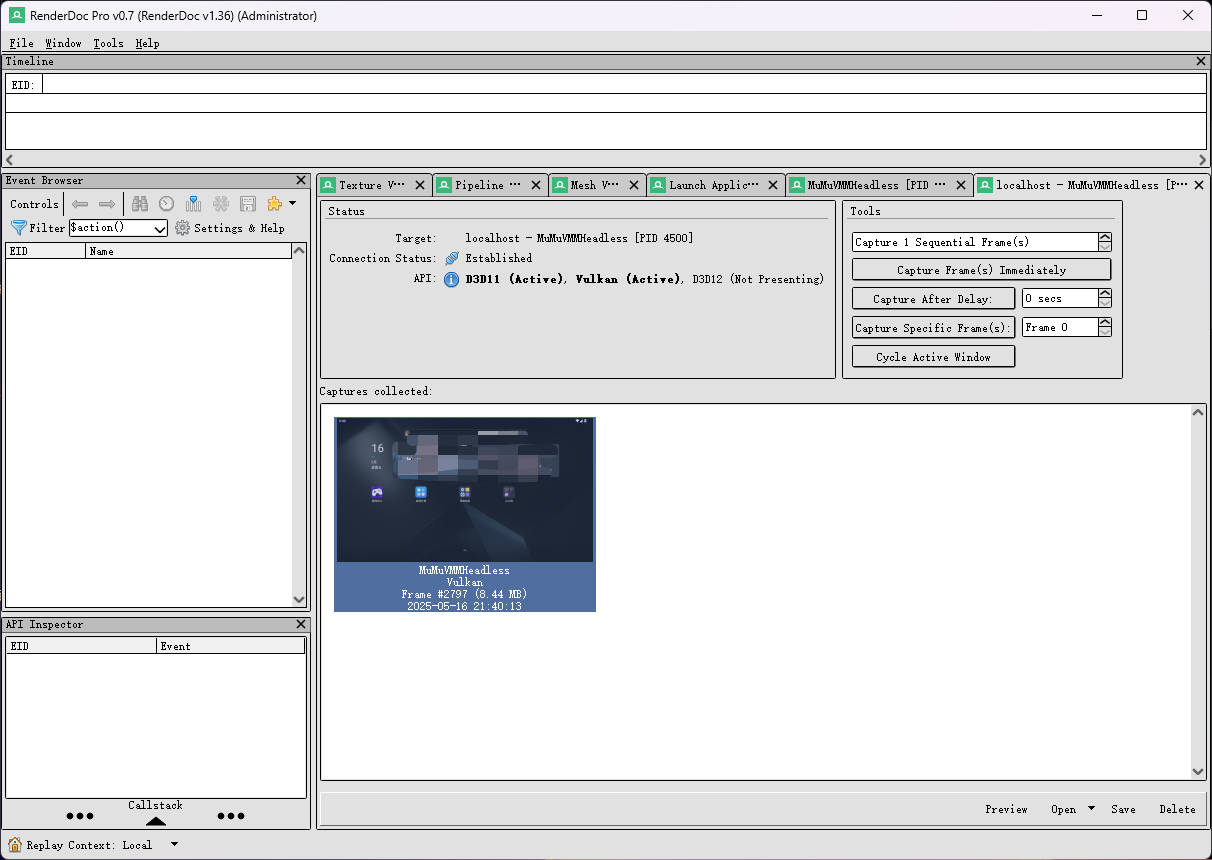The image size is (1212, 860).
Task: Open find event binoculars icon
Action: pyautogui.click(x=140, y=204)
